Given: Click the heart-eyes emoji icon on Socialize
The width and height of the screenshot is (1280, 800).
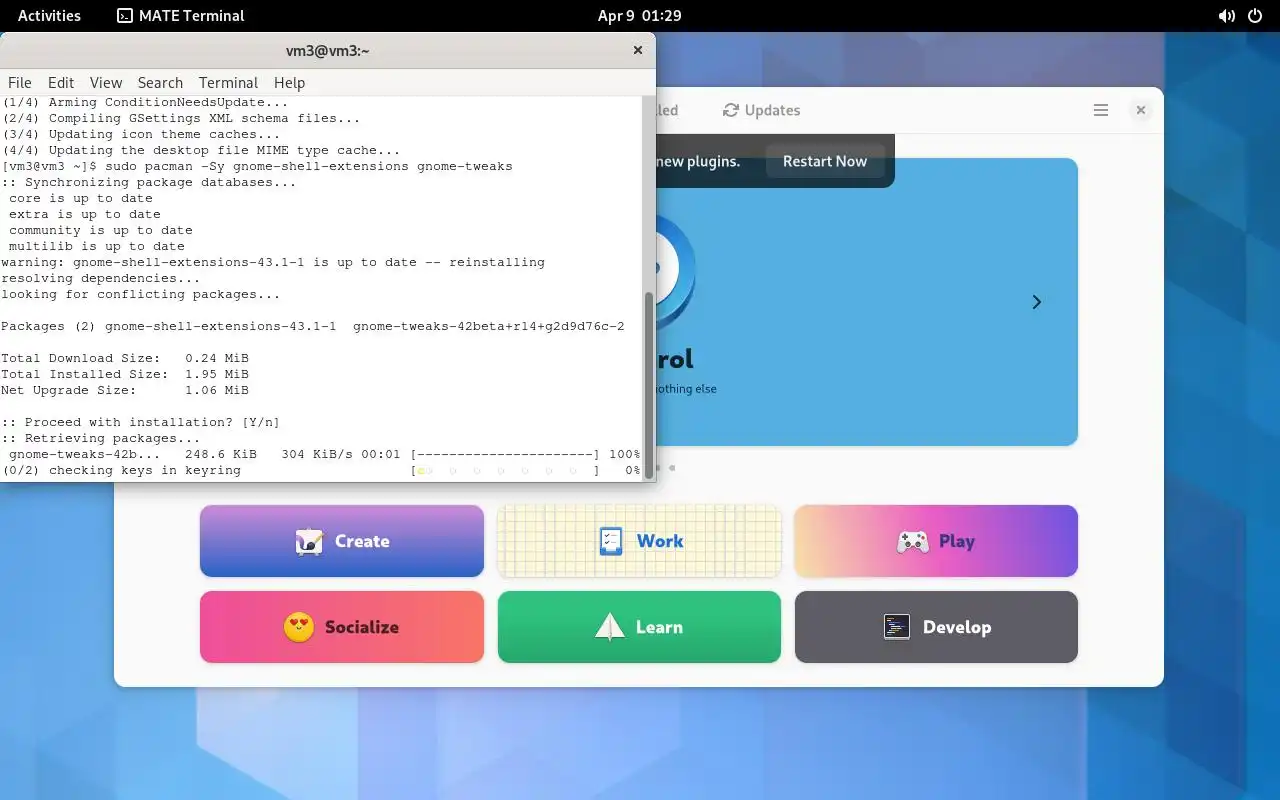Looking at the screenshot, I should (299, 627).
